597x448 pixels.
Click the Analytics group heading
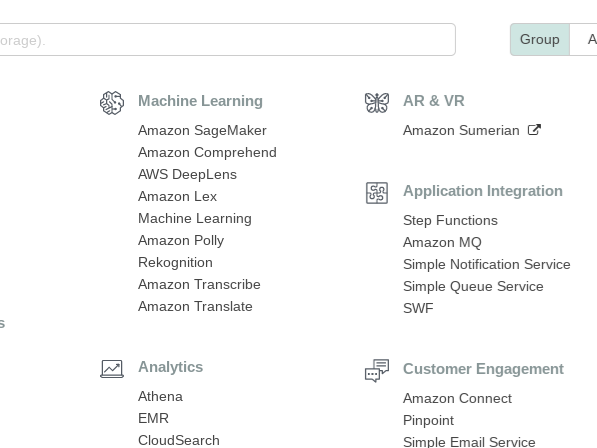(171, 367)
